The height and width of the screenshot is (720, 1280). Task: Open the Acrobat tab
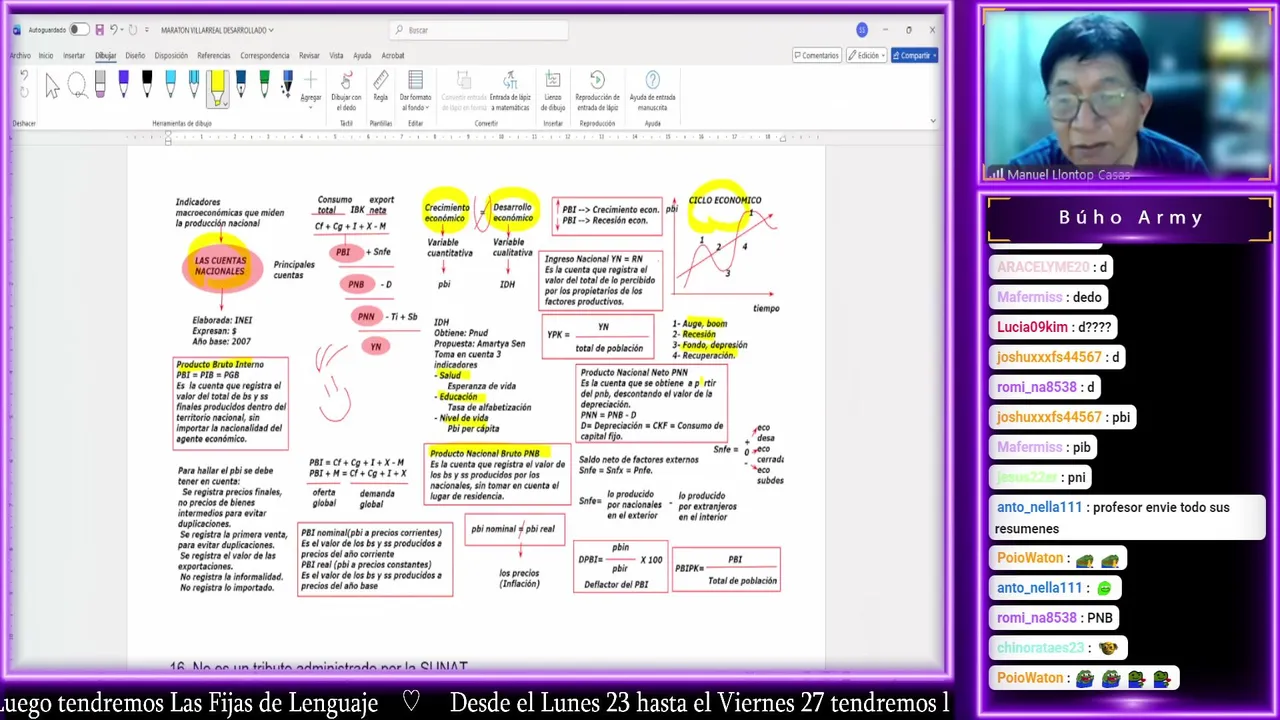click(393, 56)
